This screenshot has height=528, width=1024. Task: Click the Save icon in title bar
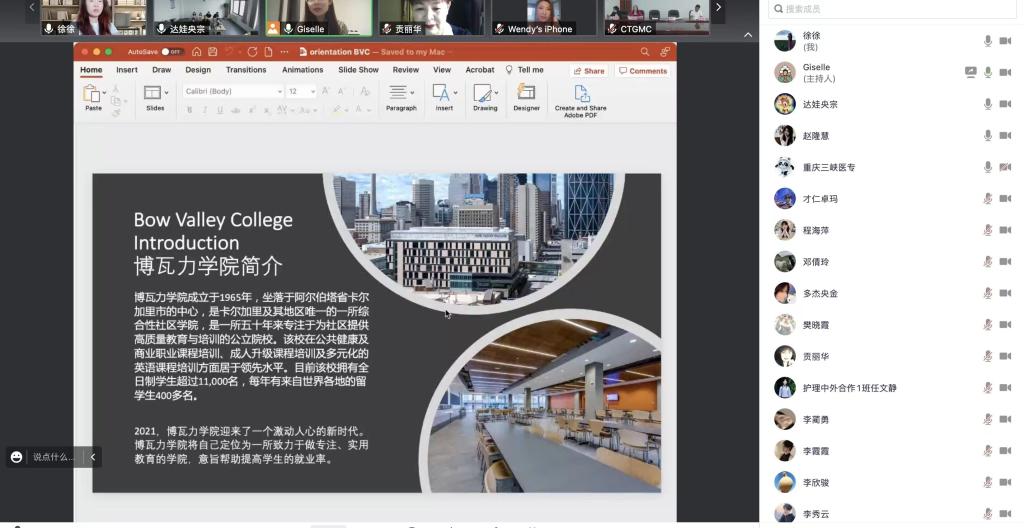click(x=212, y=52)
